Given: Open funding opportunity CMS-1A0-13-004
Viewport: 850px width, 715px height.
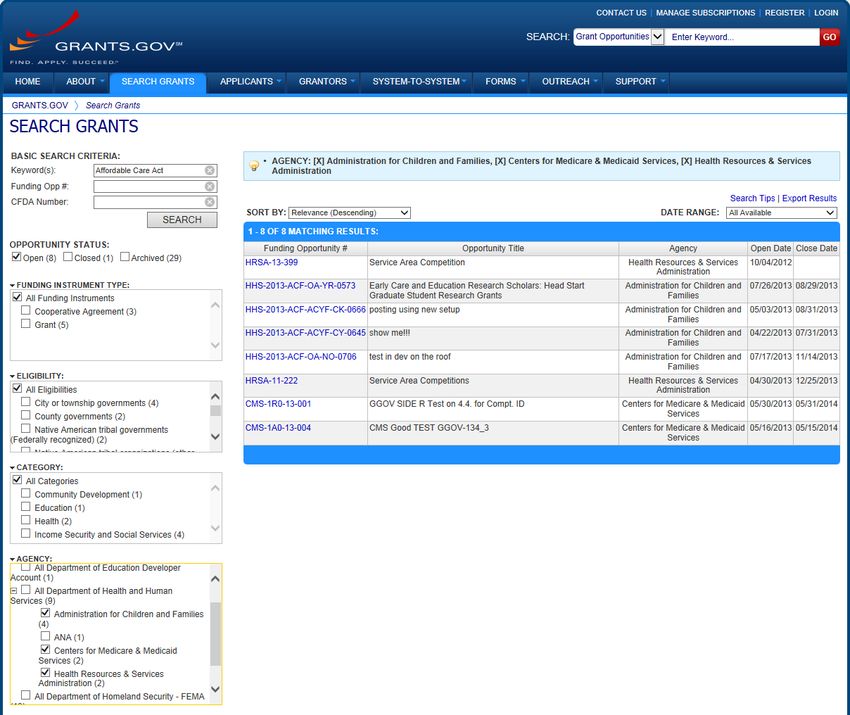Looking at the screenshot, I should [278, 428].
